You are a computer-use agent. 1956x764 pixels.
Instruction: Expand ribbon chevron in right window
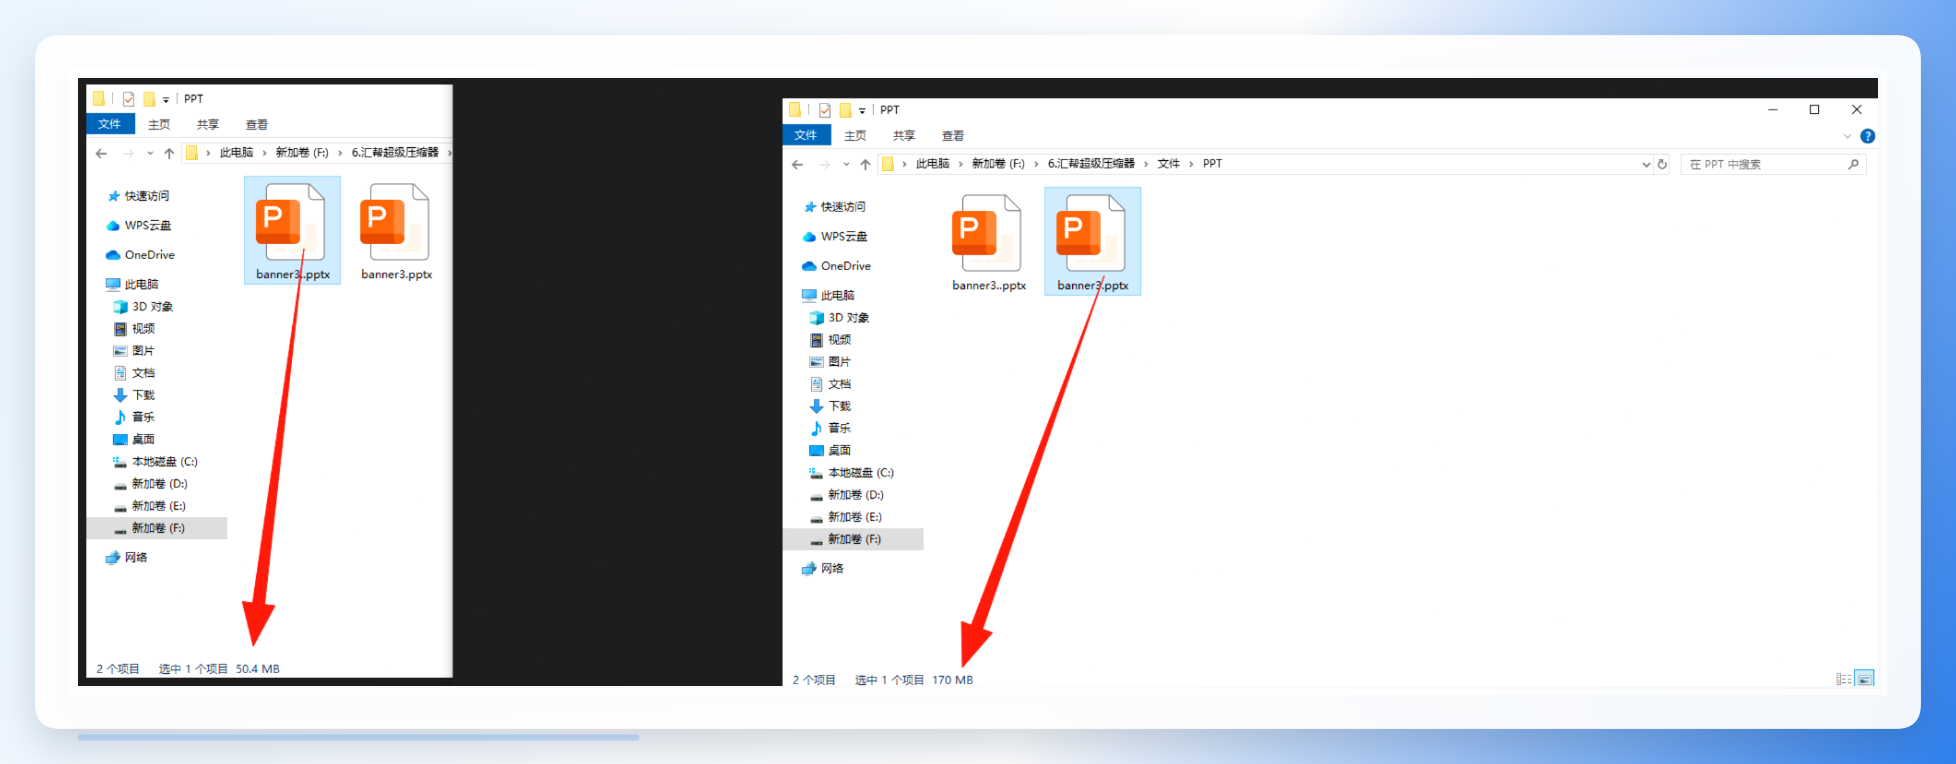[1847, 136]
